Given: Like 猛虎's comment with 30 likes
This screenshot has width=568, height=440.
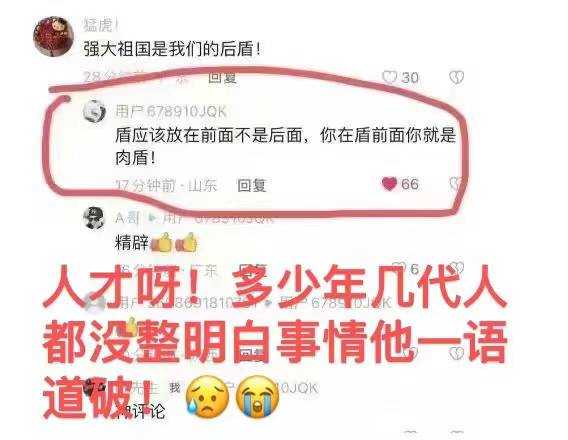Looking at the screenshot, I should click(390, 77).
